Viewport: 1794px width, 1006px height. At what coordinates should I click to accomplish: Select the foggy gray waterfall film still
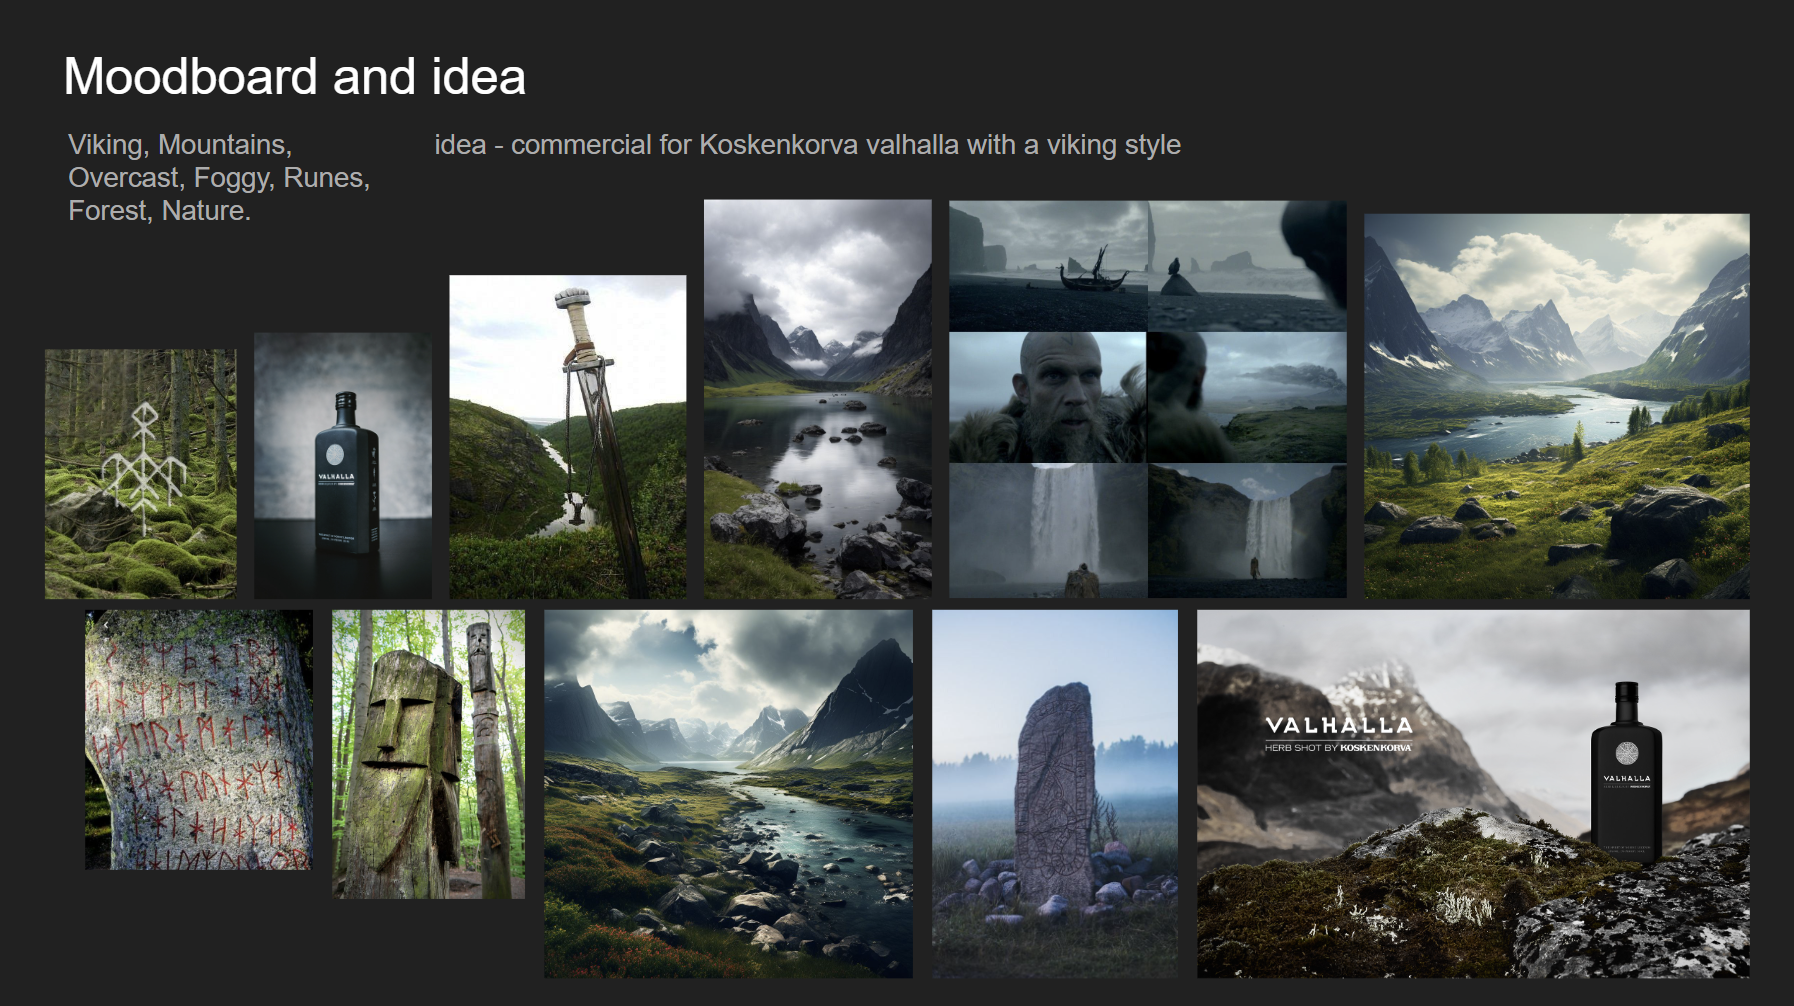1048,530
